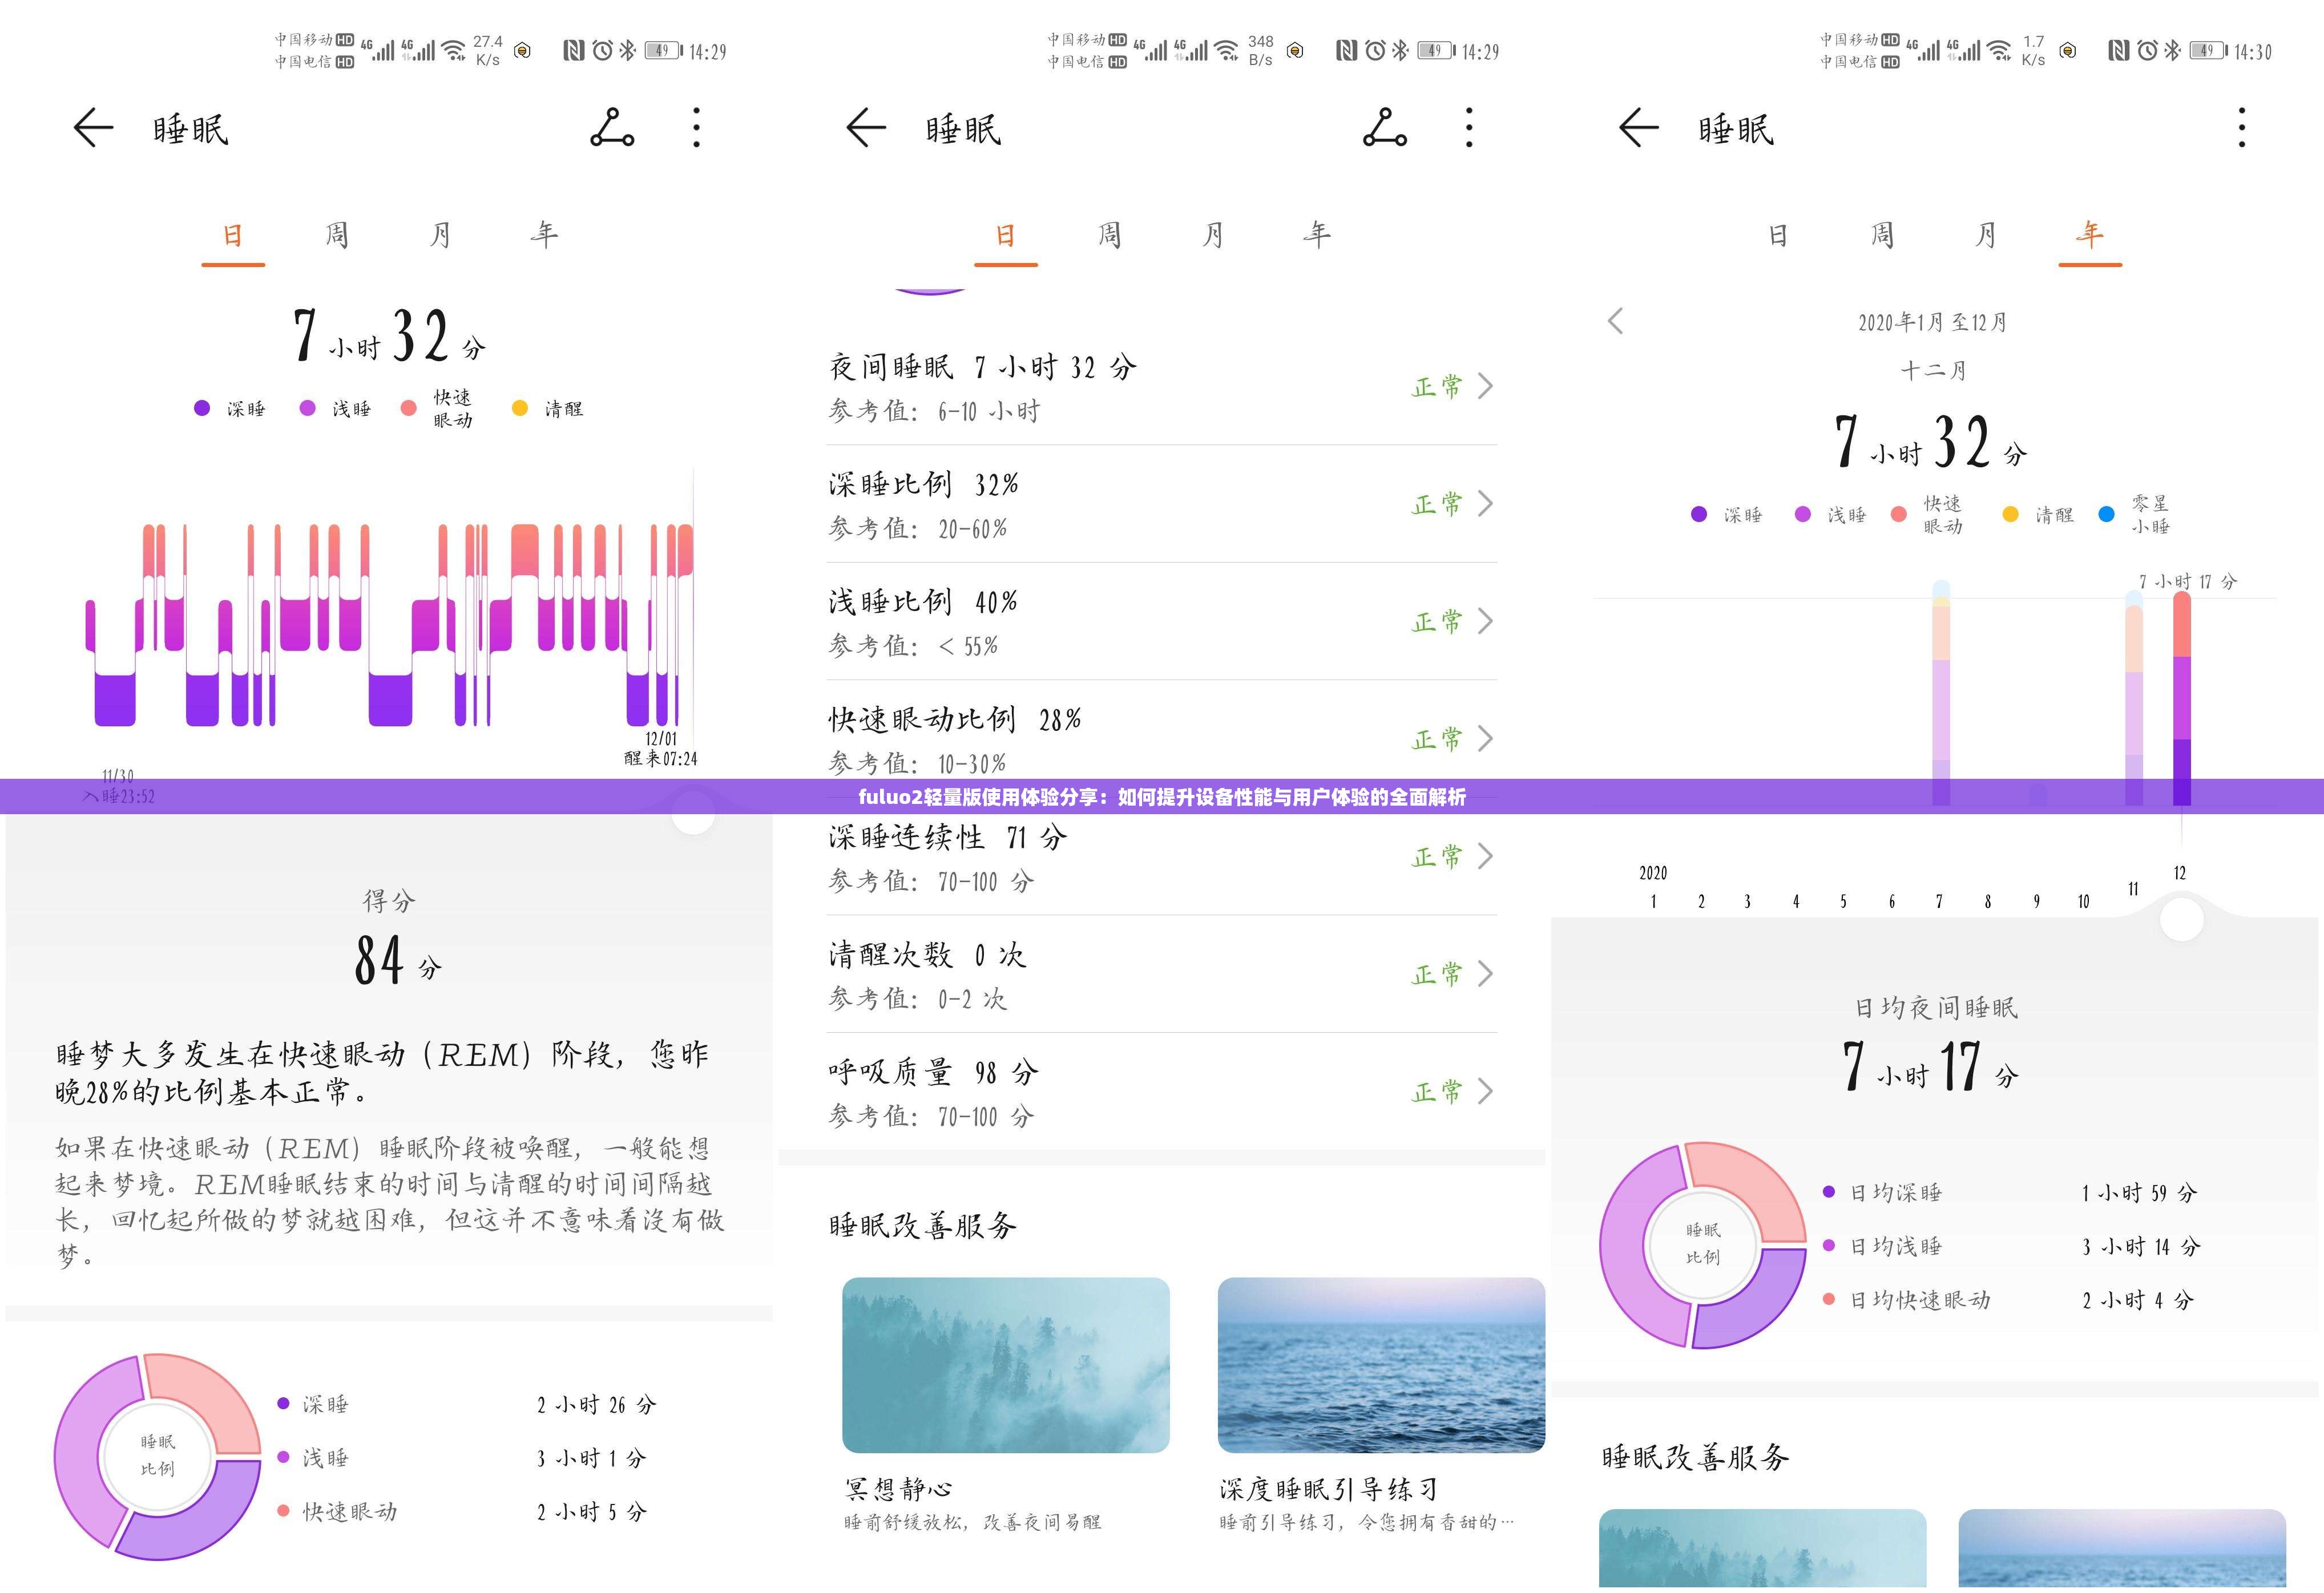2324x1593 pixels.
Task: Tap 日均夜间睡眠 7小时17分 value
Action: coord(1931,1066)
